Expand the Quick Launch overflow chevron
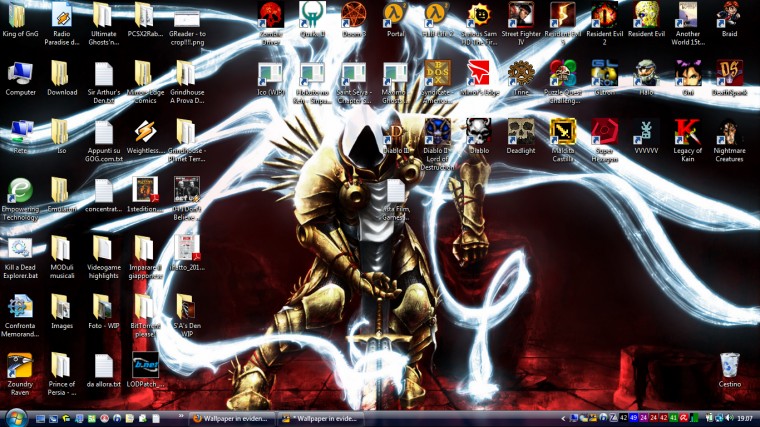The width and height of the screenshot is (760, 427). click(181, 415)
